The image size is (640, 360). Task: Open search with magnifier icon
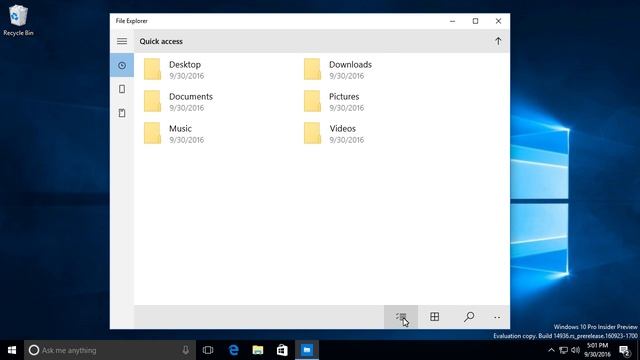469,317
